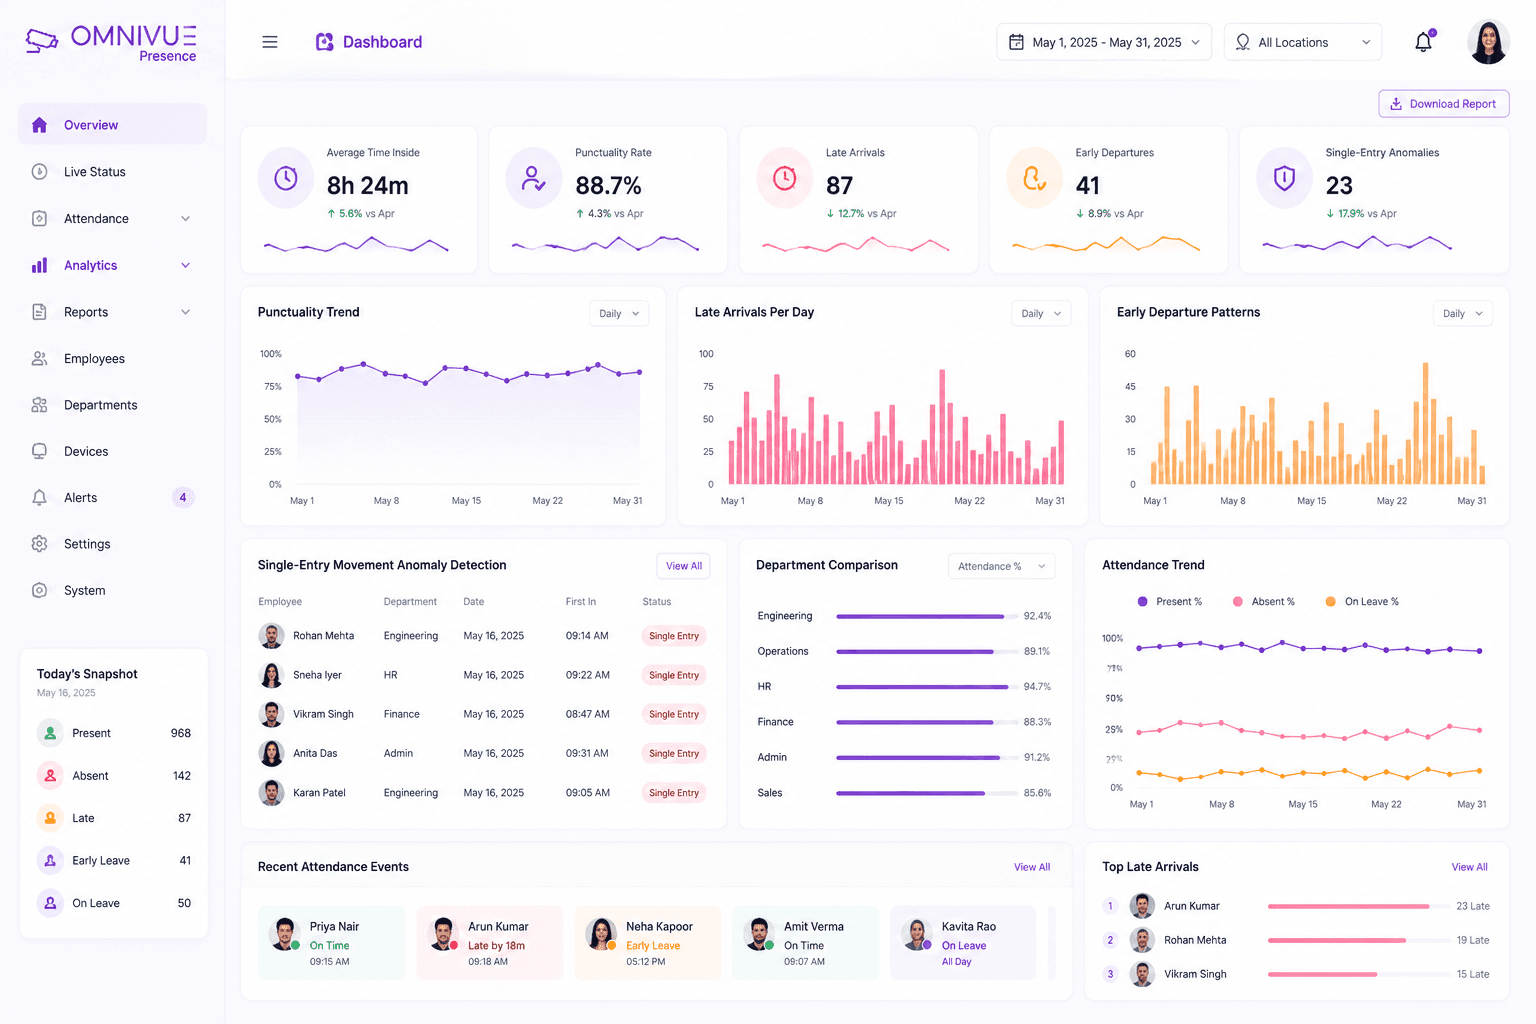Click the Omnivue Presence logo
This screenshot has width=1536, height=1024.
(x=111, y=43)
